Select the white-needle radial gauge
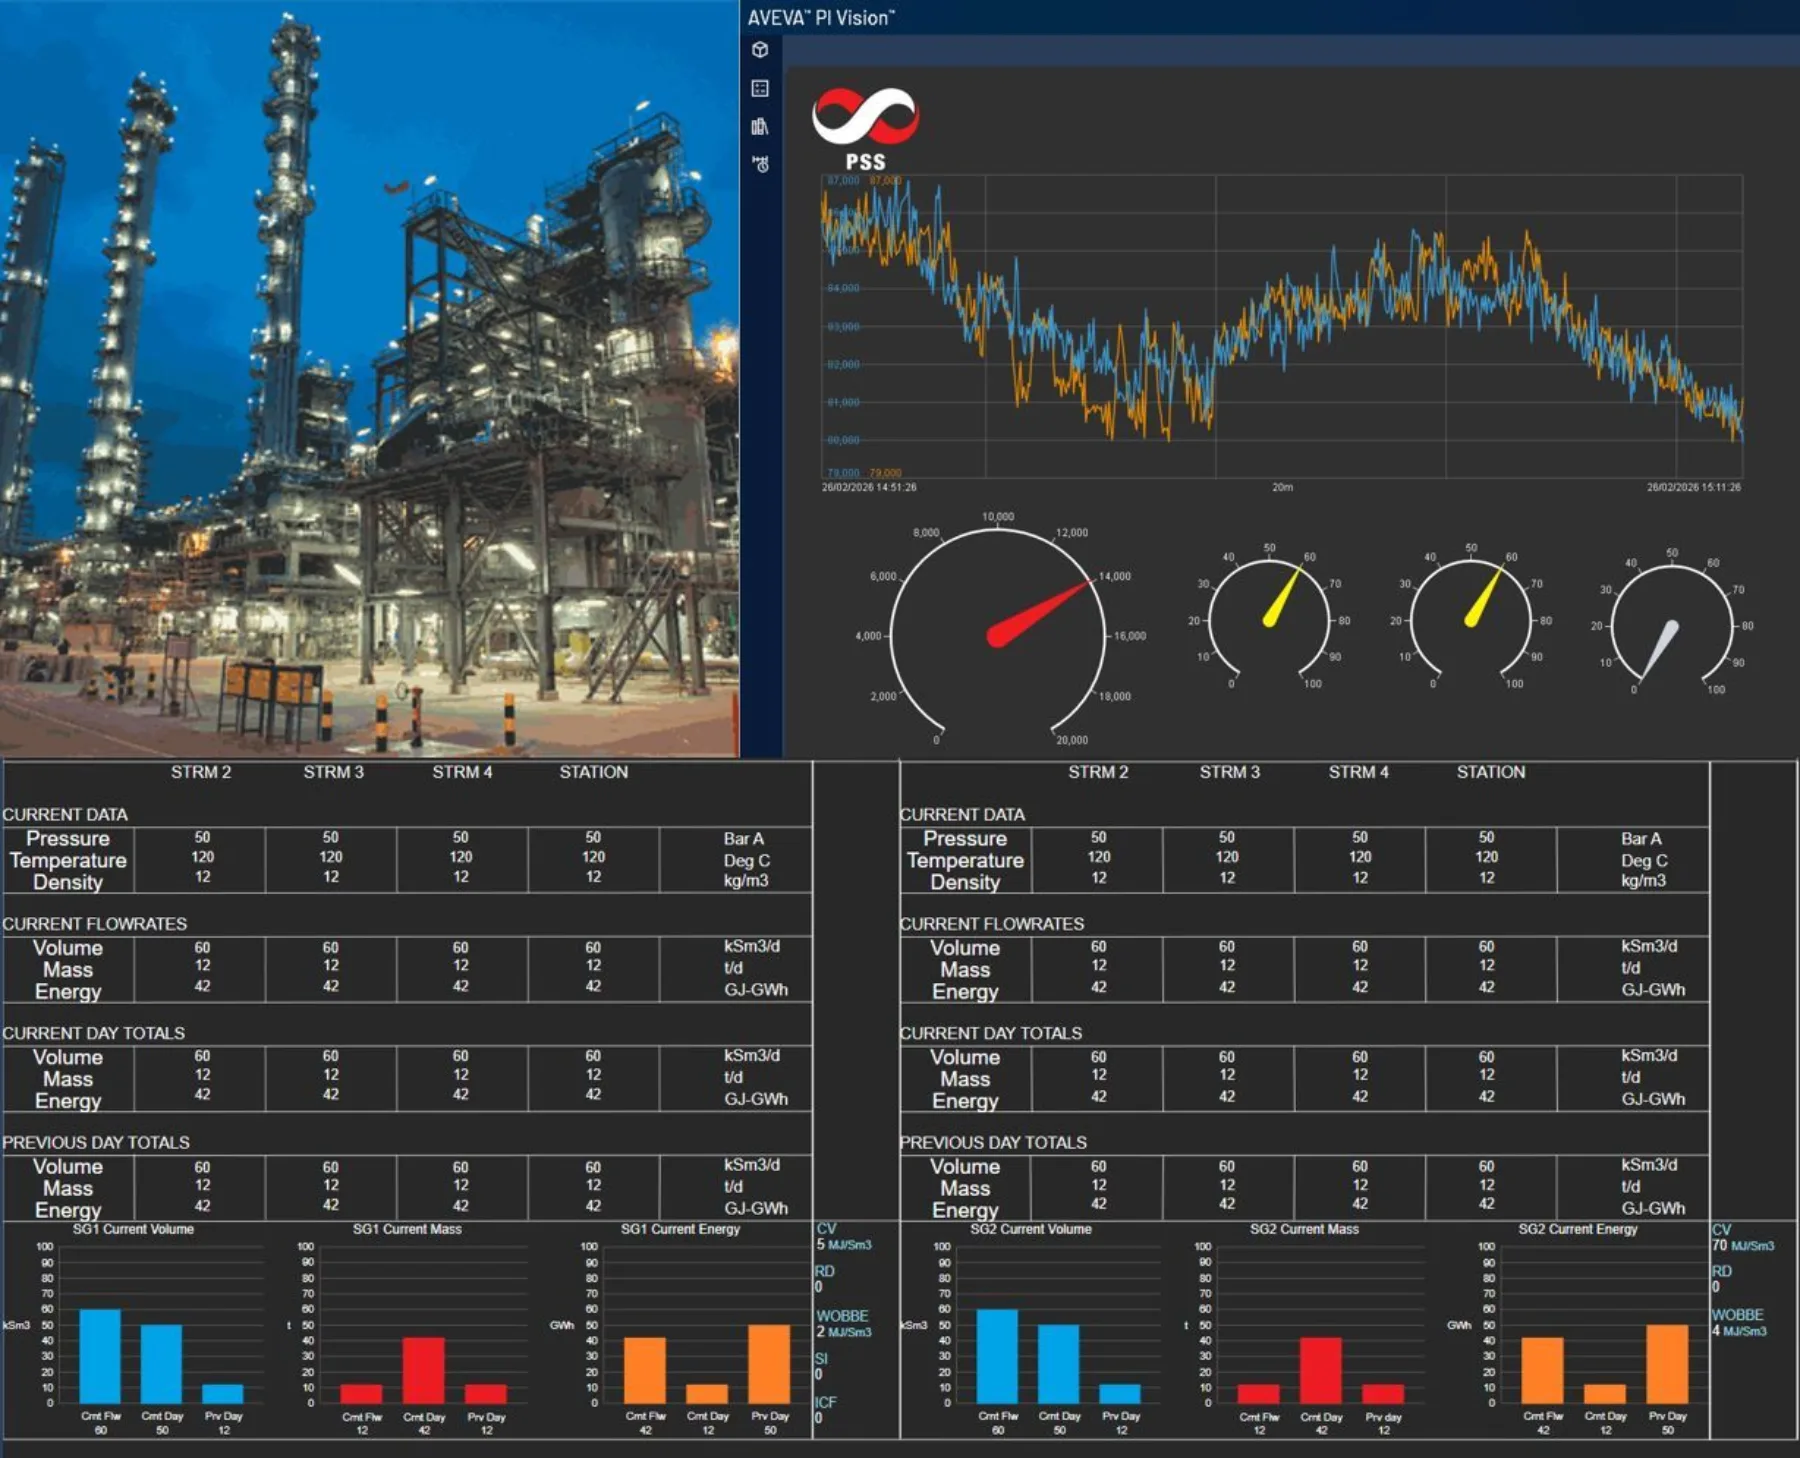Screen dimensions: 1800x1458 click(1671, 627)
